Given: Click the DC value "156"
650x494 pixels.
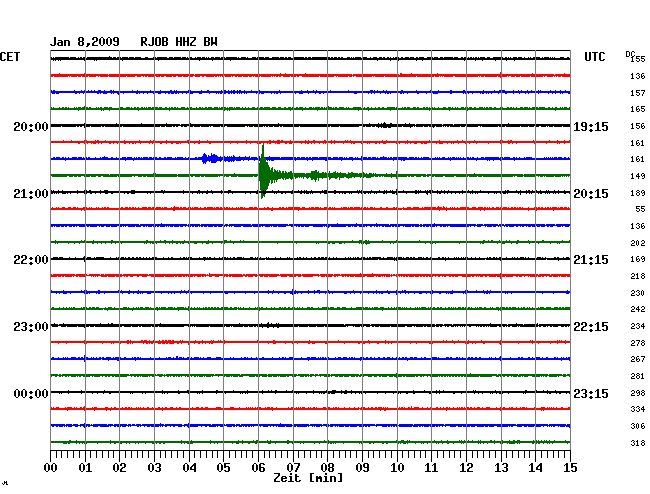Looking at the screenshot, I should point(638,126).
